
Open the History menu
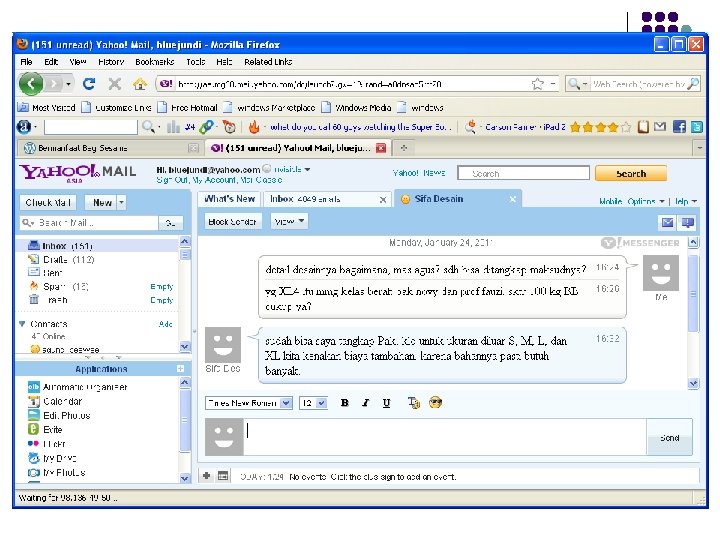pyautogui.click(x=111, y=62)
